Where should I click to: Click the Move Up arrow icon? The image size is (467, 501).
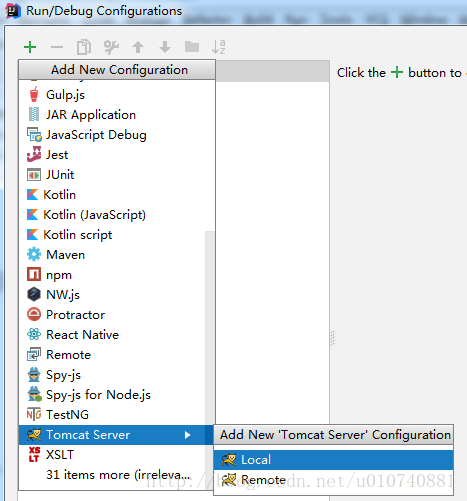[x=138, y=47]
